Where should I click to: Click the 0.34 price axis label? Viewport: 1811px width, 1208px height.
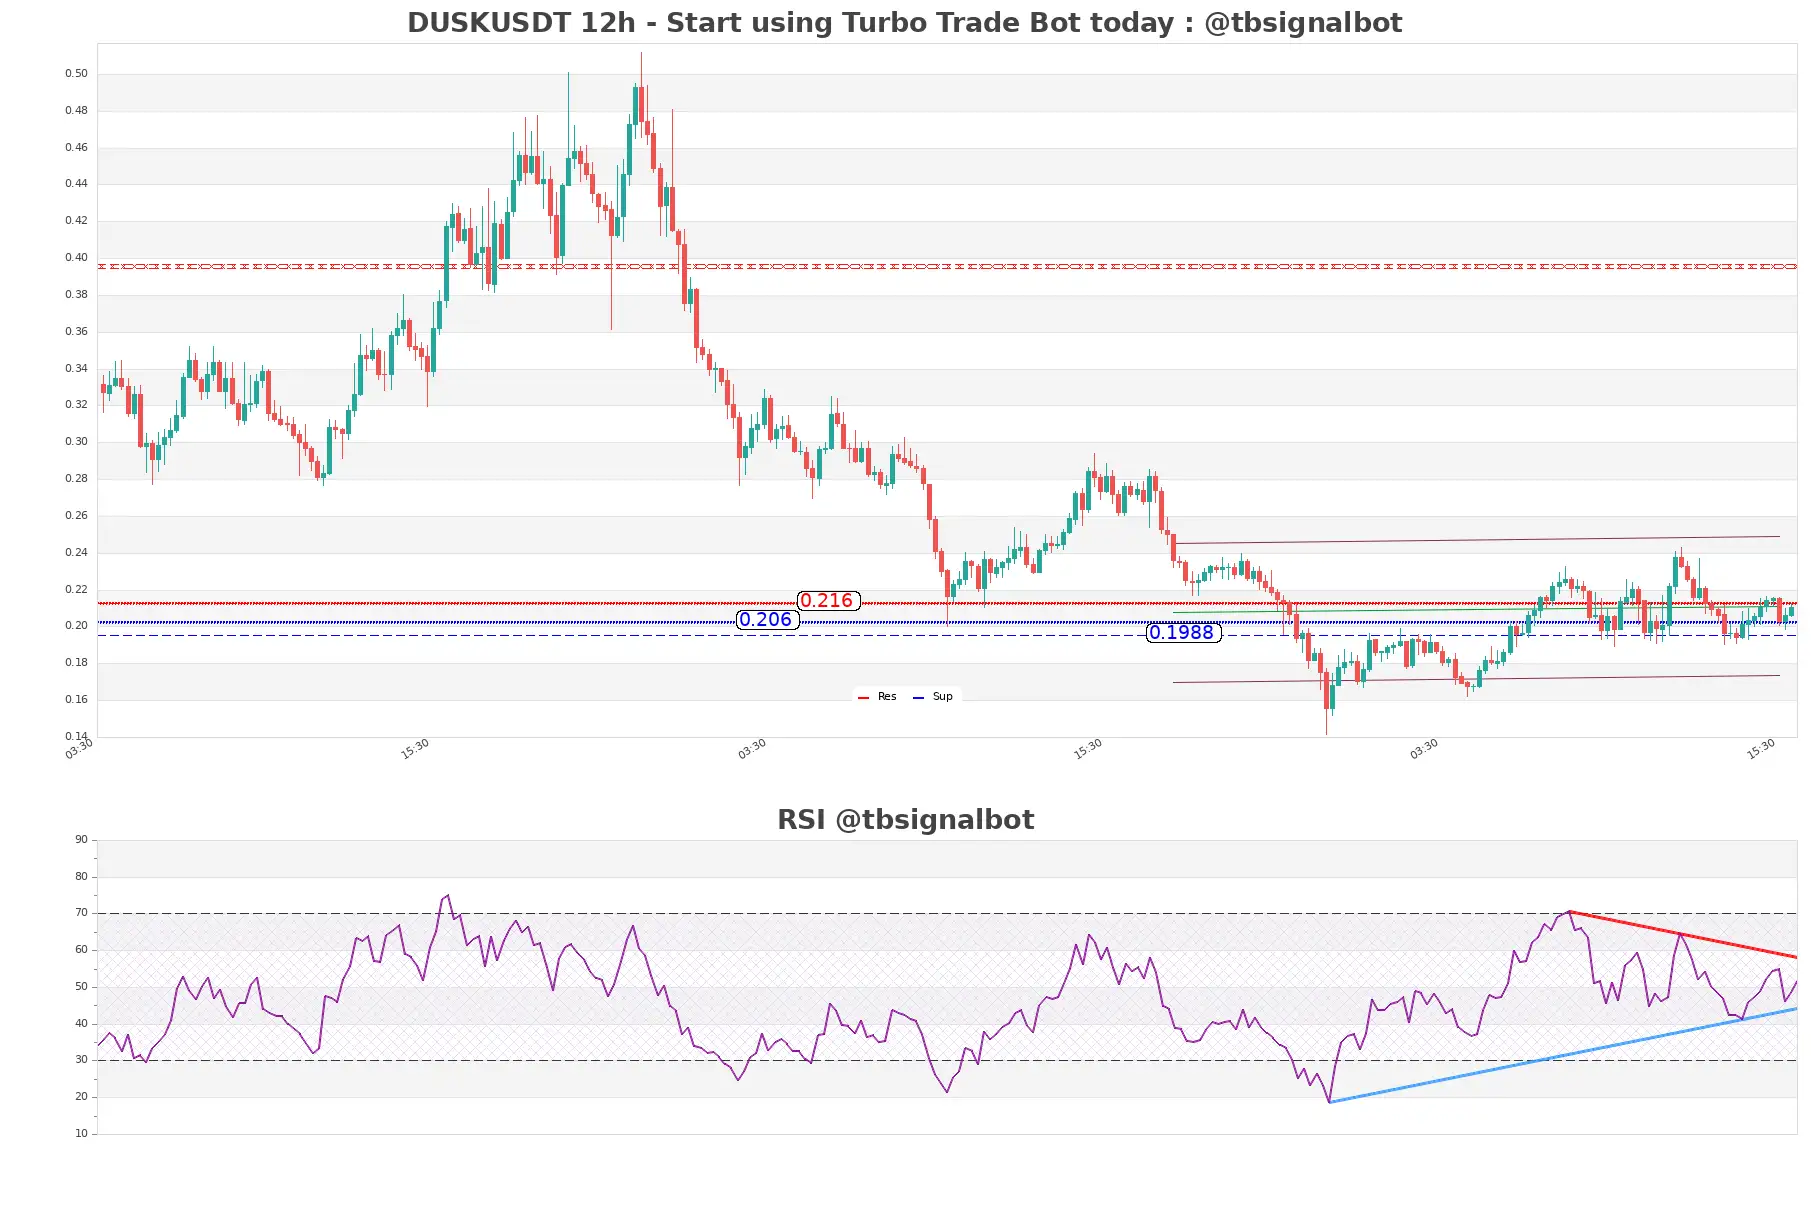coord(76,369)
